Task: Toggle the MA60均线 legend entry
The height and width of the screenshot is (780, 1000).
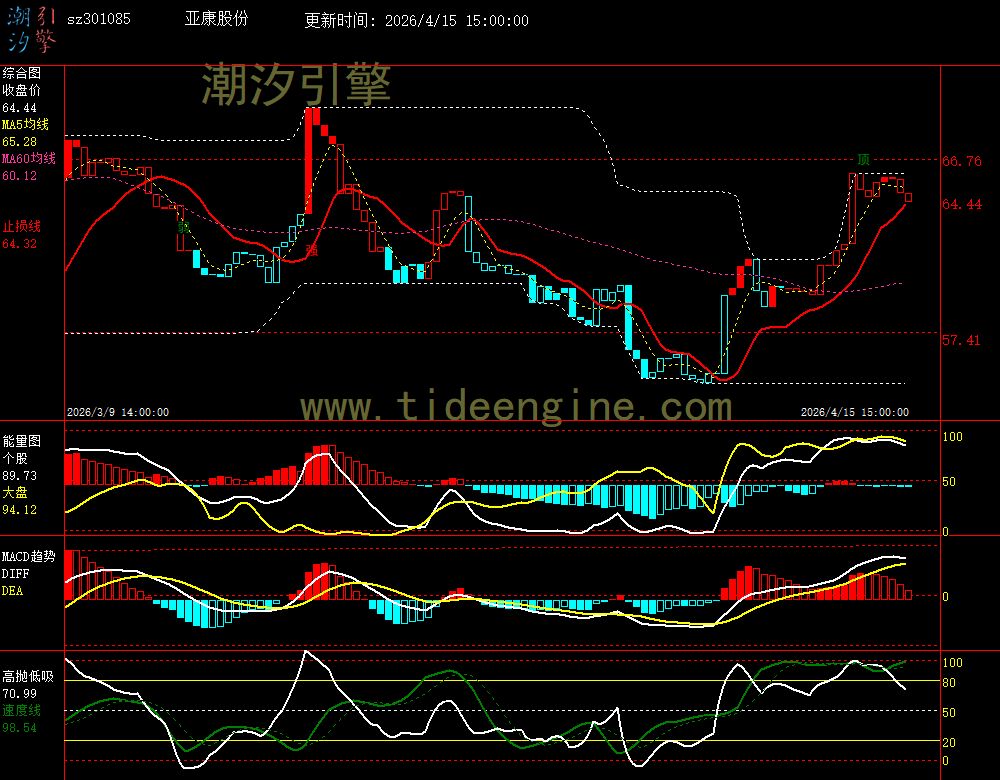Action: pos(28,159)
